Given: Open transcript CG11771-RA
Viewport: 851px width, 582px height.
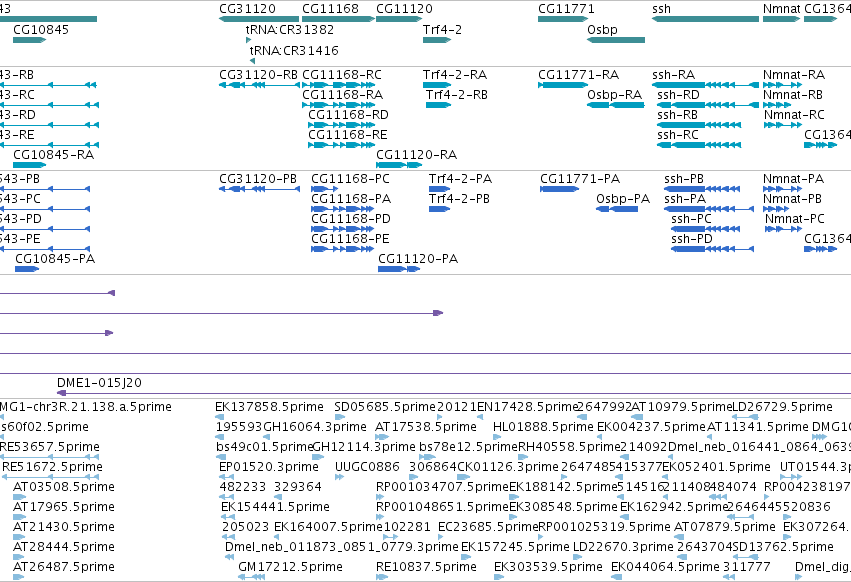Looking at the screenshot, I should [579, 75].
